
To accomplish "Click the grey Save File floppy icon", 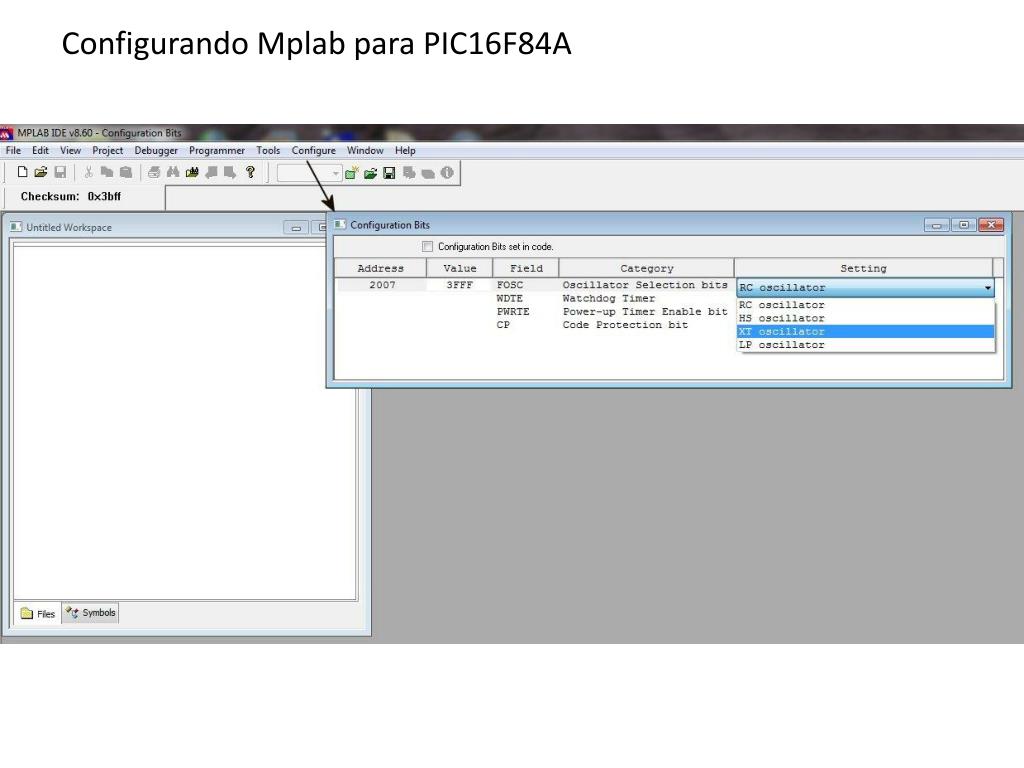I will pyautogui.click(x=60, y=172).
